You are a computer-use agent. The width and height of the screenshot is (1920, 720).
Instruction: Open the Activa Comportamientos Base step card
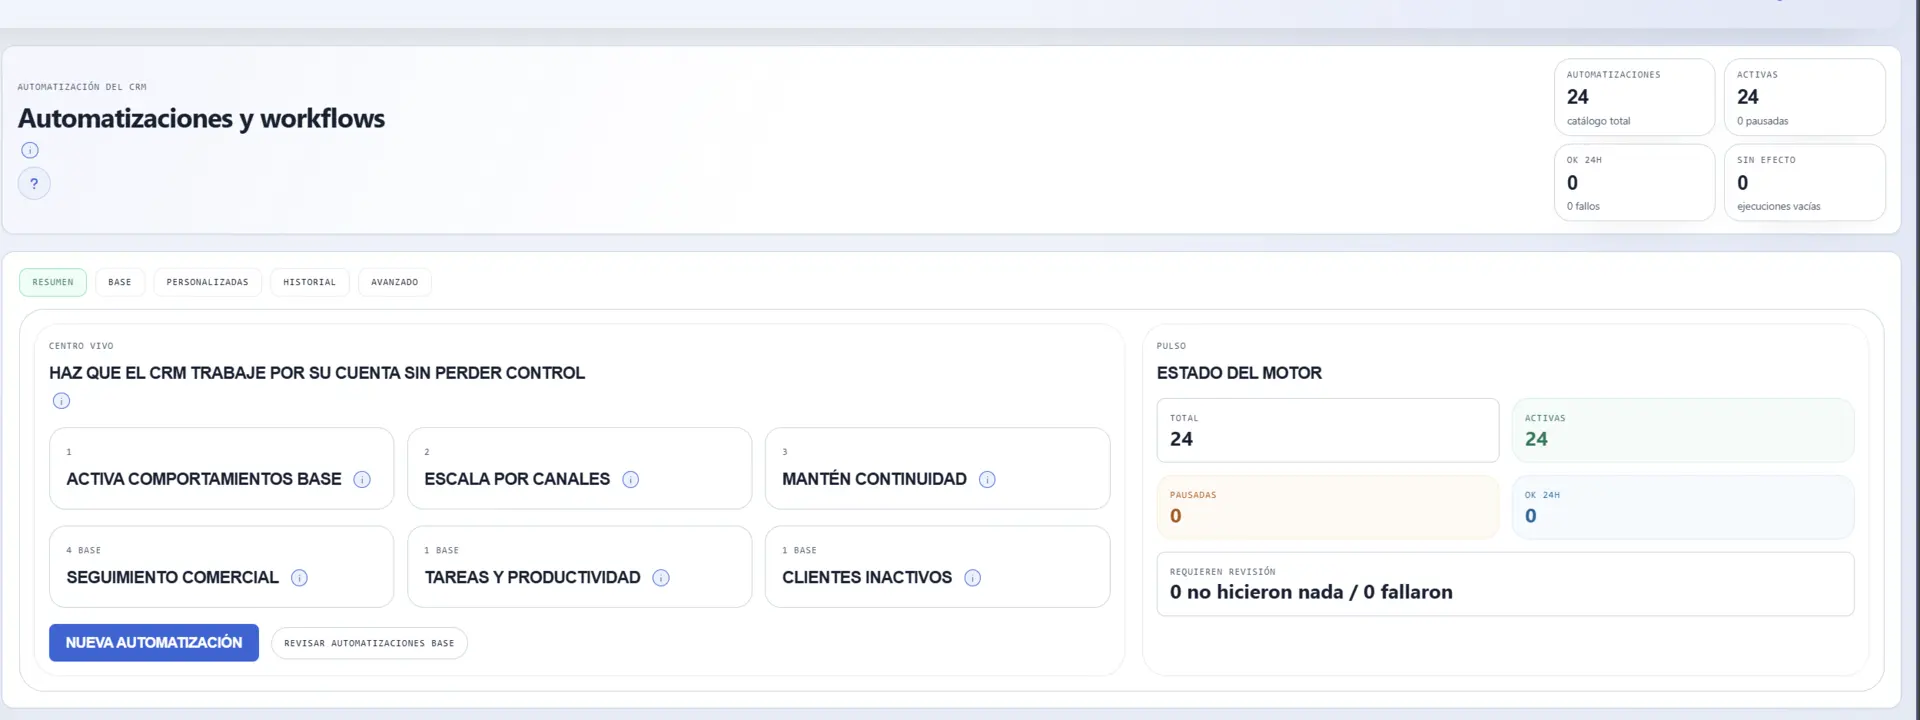coord(221,468)
